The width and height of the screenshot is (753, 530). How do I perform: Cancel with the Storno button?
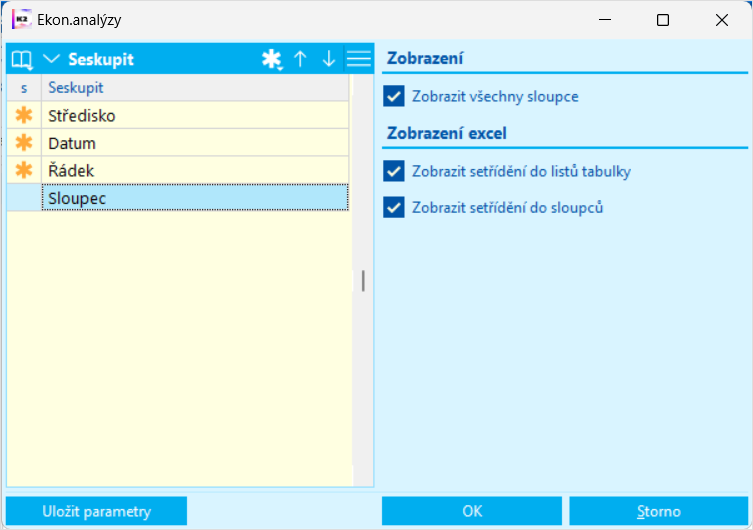click(658, 511)
